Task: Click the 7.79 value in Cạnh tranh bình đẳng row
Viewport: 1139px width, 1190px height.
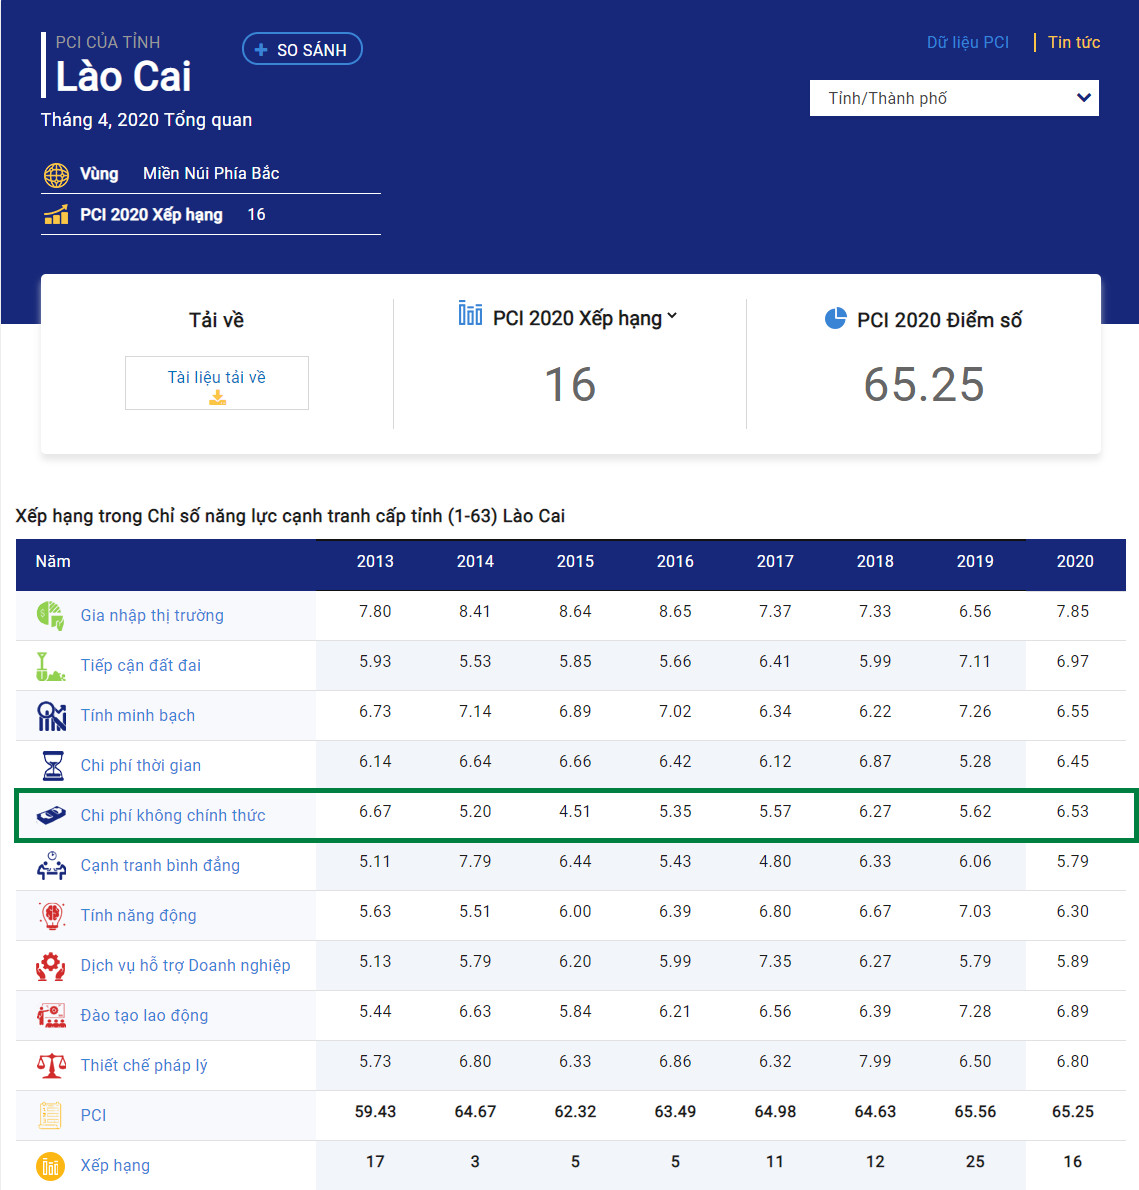Action: point(475,861)
